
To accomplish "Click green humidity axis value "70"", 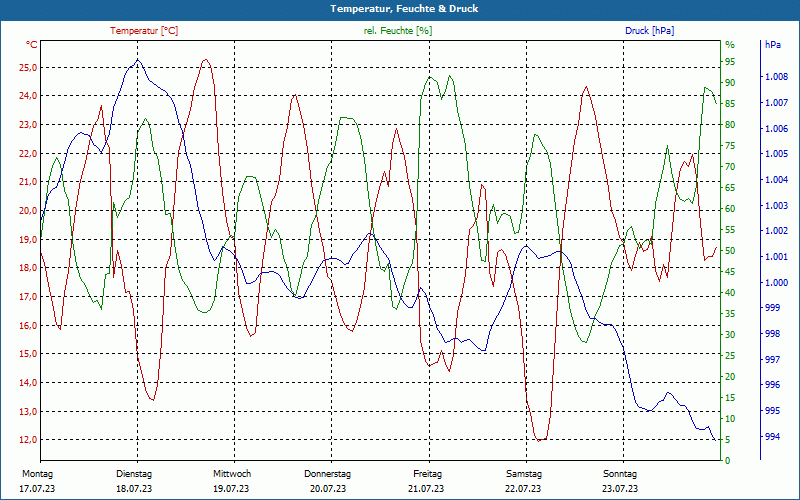I will (730, 167).
